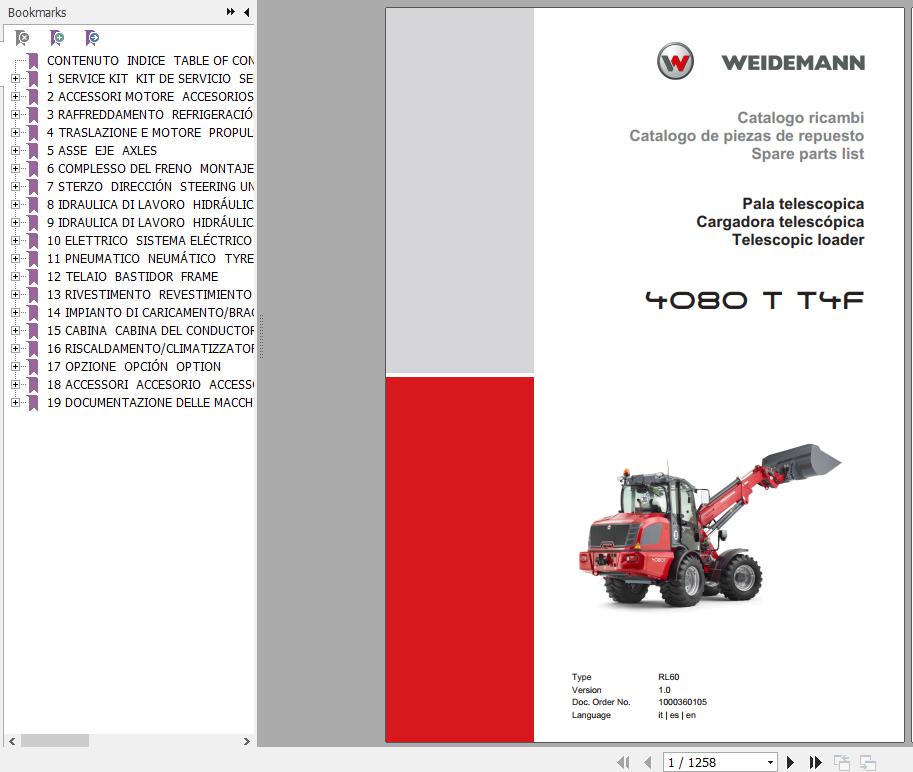Open the 10 ELETTRICO SISTEMA ELÉCTRICO bookmark
This screenshot has width=913, height=772.
tap(150, 240)
